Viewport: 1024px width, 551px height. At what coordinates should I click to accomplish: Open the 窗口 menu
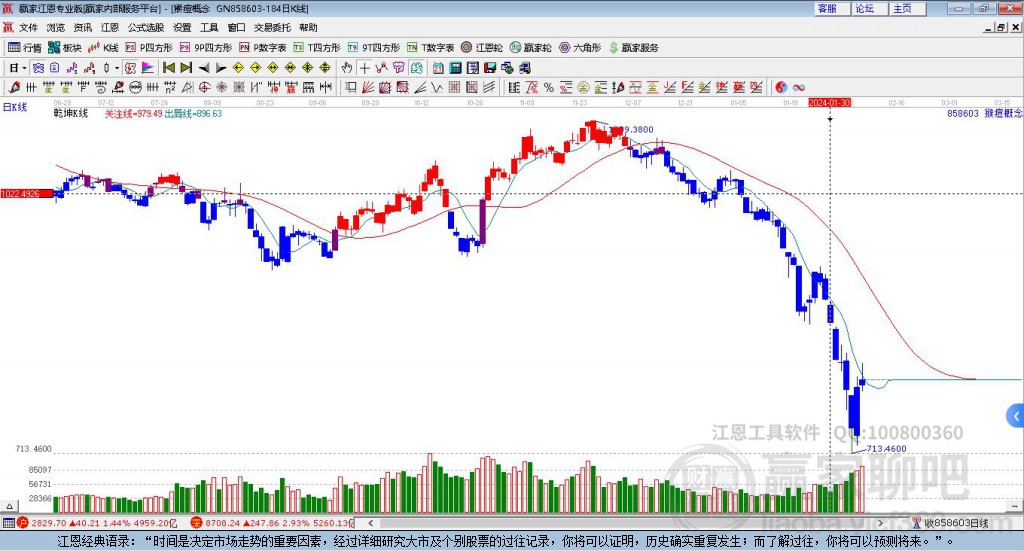coord(236,27)
